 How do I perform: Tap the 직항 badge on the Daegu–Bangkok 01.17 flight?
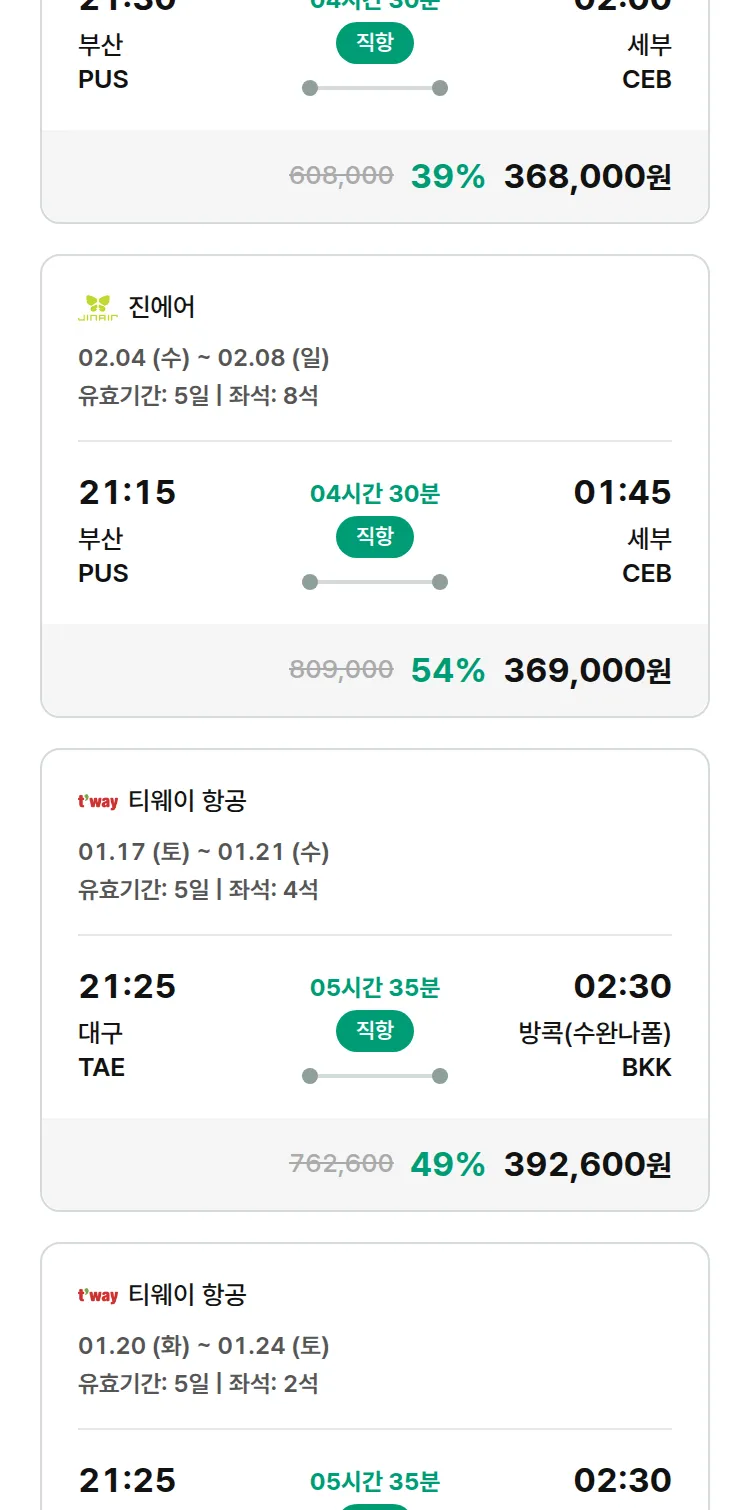click(375, 1031)
